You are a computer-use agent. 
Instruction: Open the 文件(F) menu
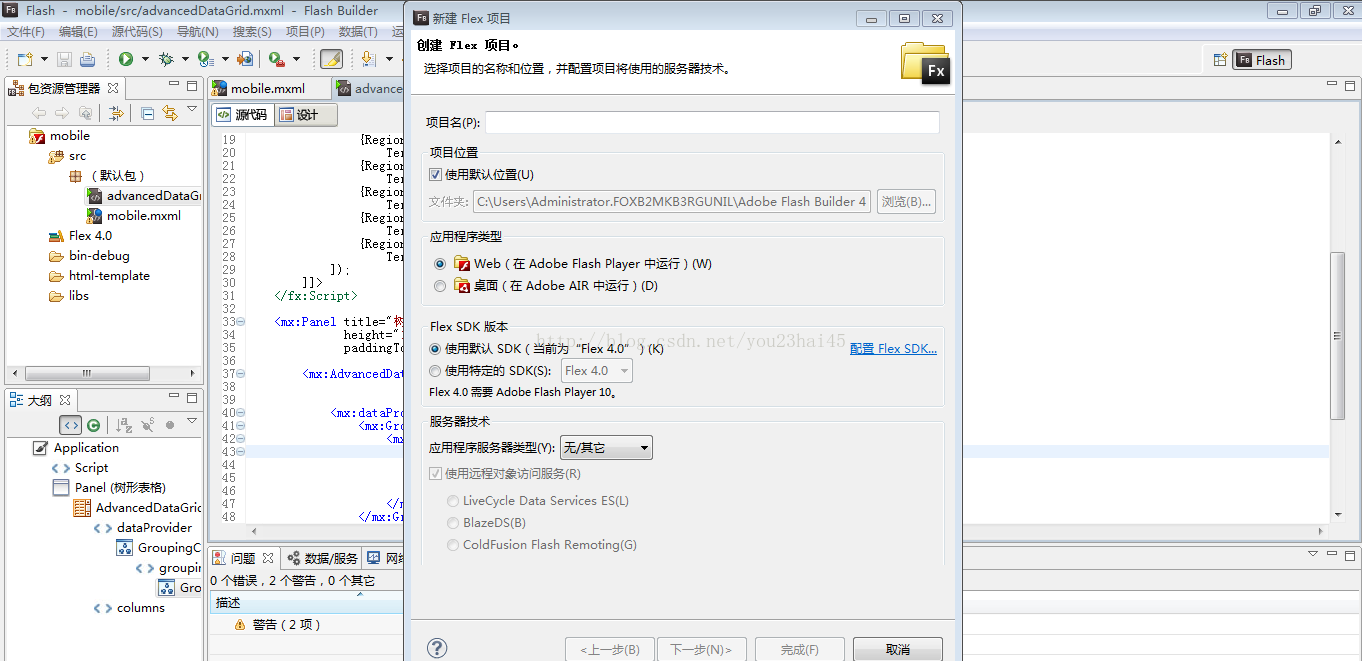(x=26, y=32)
